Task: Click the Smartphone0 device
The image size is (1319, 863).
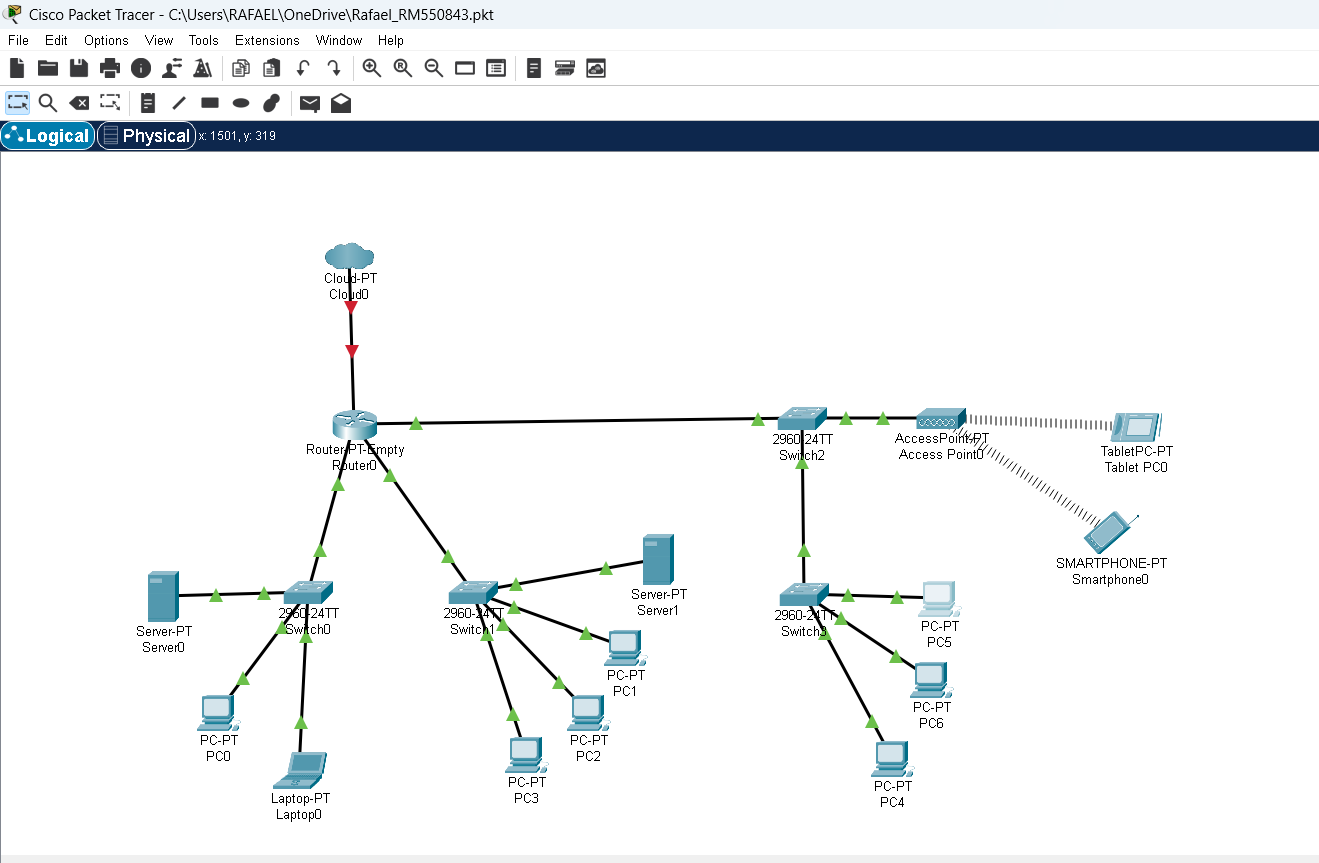Action: point(1109,533)
